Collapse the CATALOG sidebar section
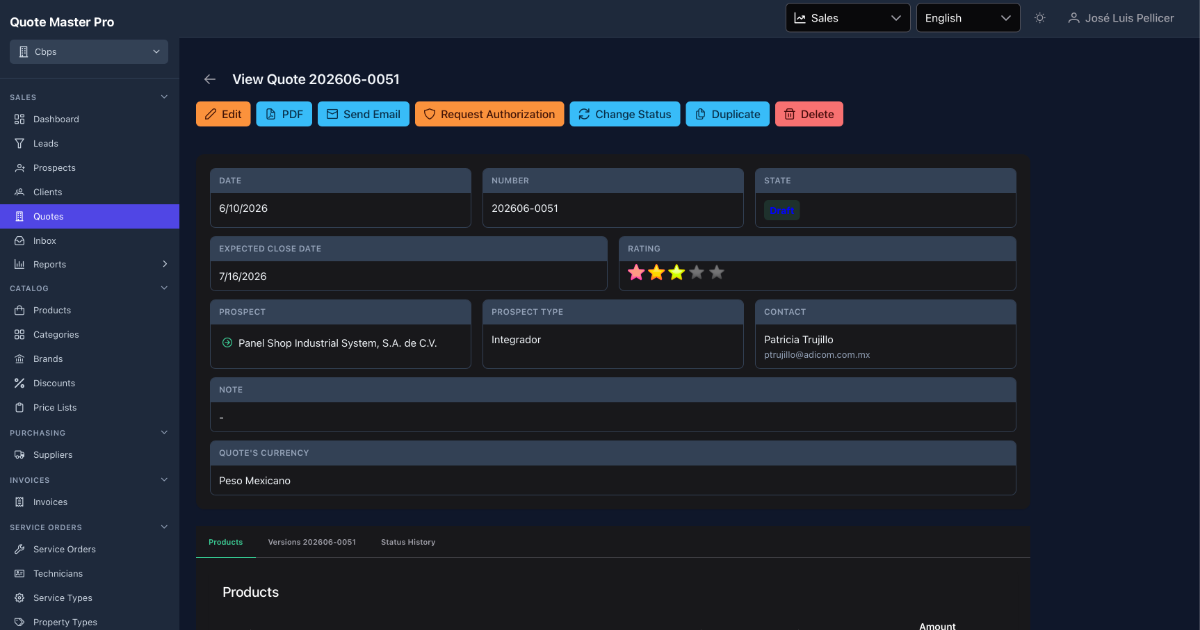1200x630 pixels. 165,288
